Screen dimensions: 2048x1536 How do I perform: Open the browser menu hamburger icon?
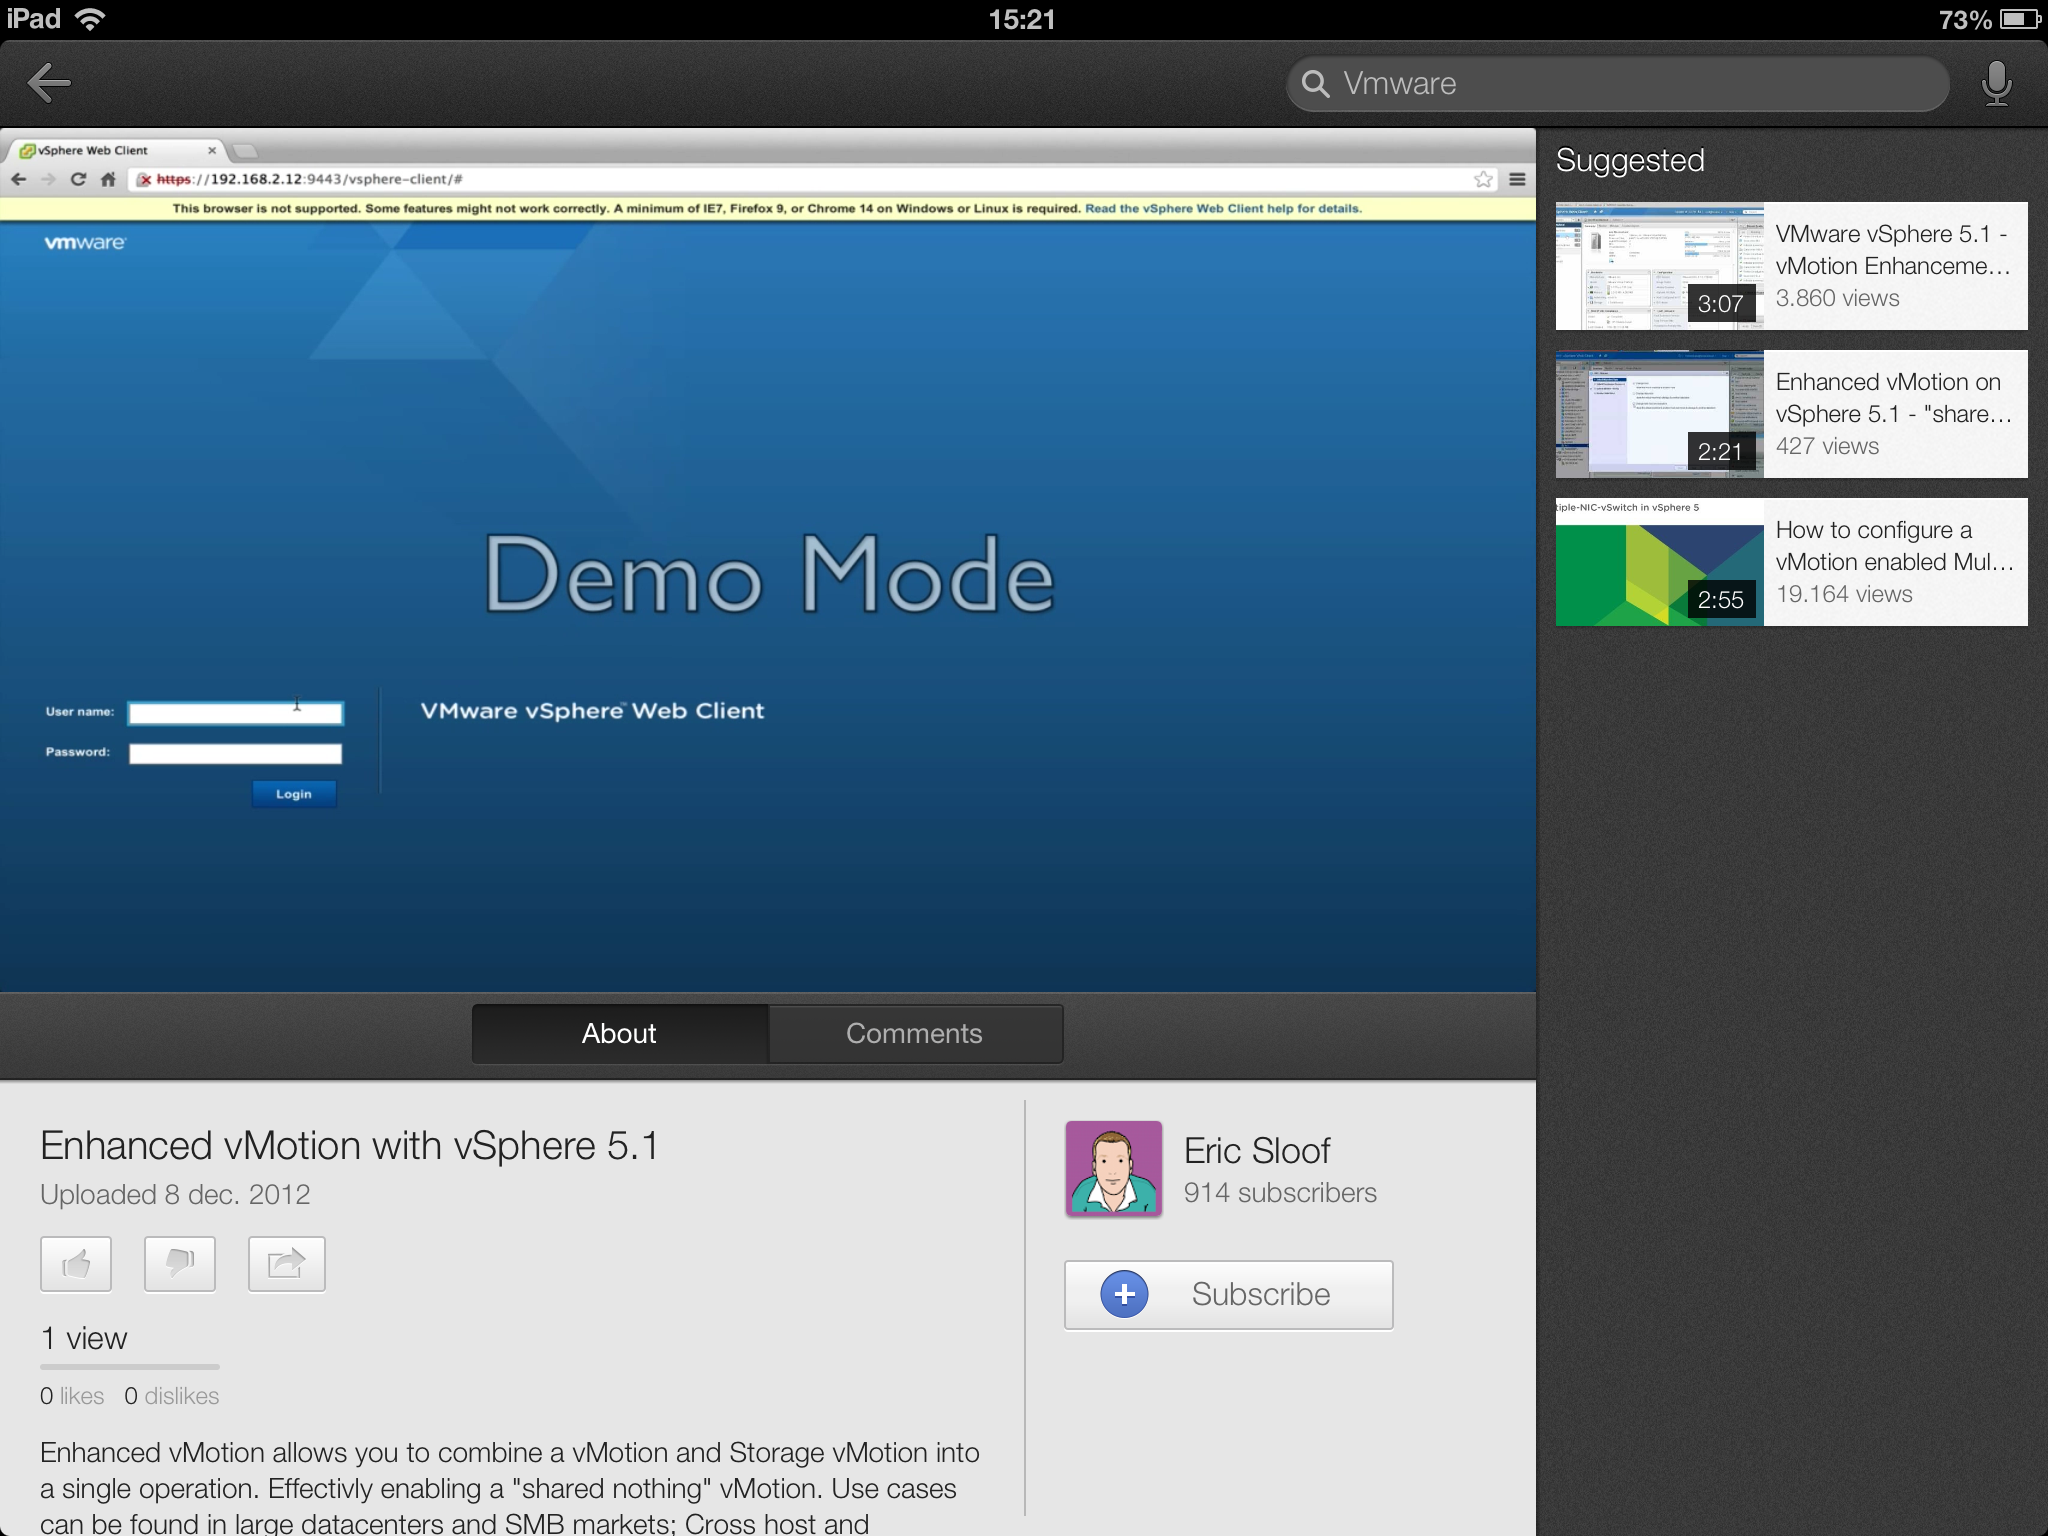[1517, 179]
